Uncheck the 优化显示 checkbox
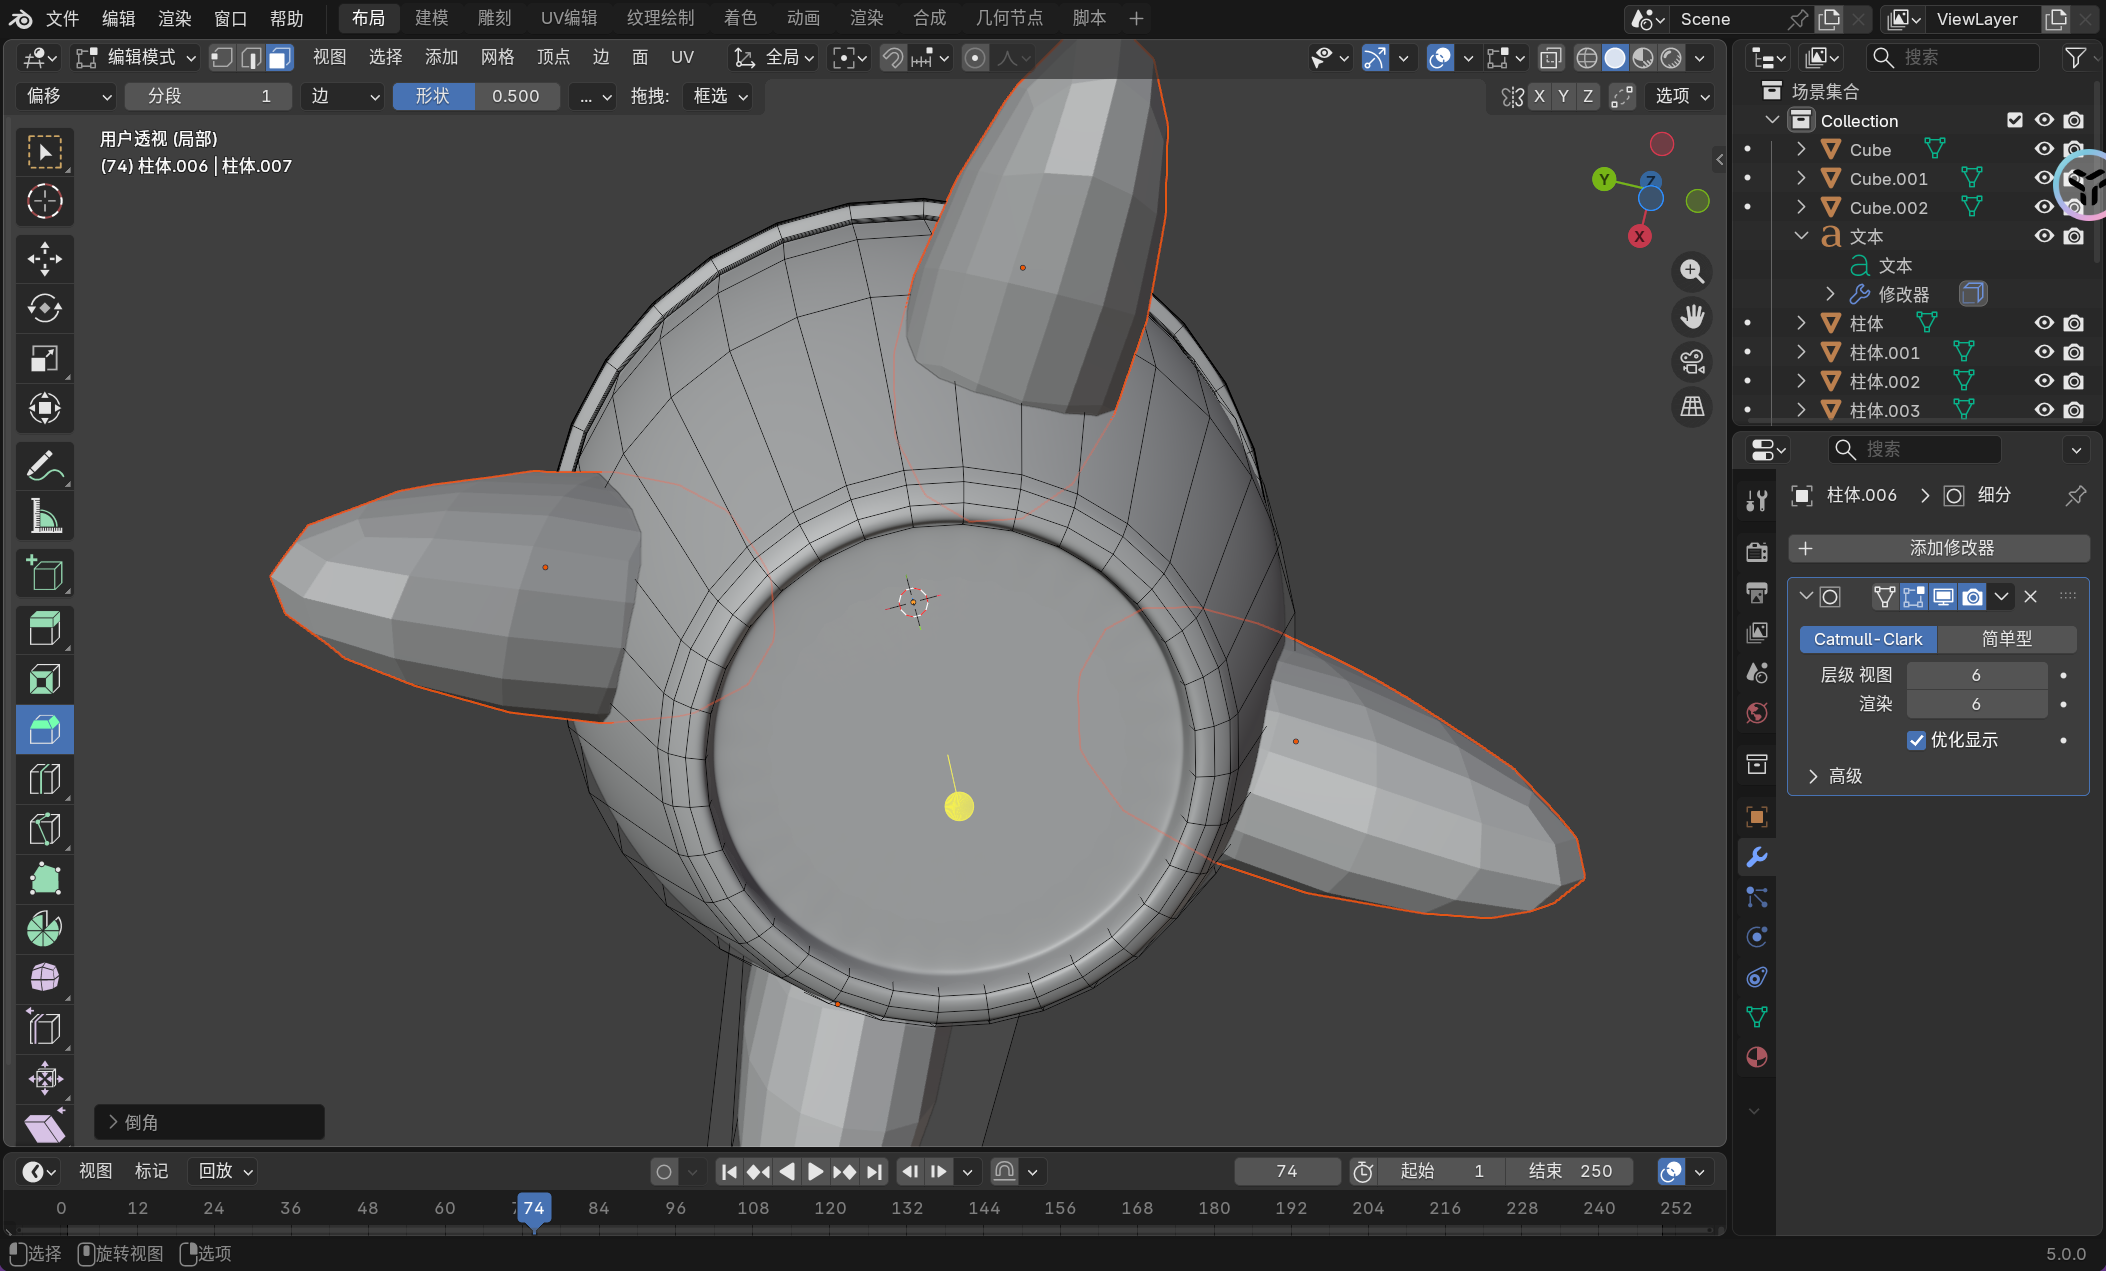Screen dimensions: 2106x1271 [1916, 740]
